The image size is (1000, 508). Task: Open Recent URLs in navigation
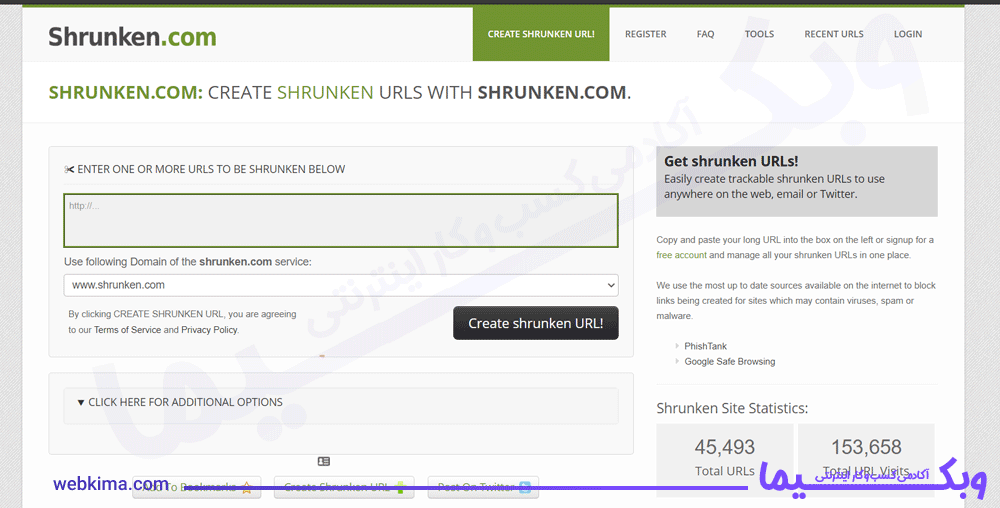pos(834,34)
